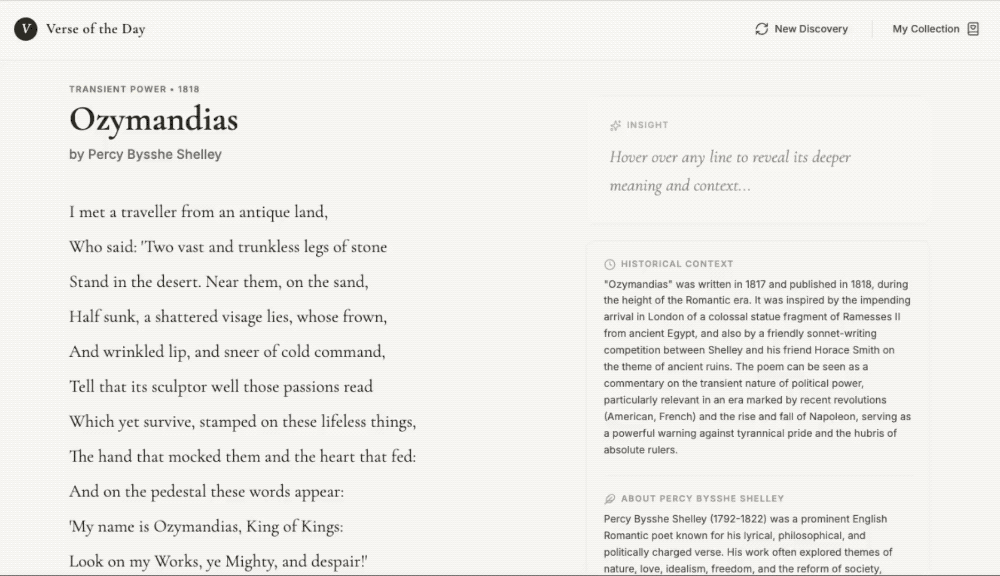Screen dimensions: 1000x576
Task: Select the line 'I met a traveller from an antique land'
Action: click(199, 212)
